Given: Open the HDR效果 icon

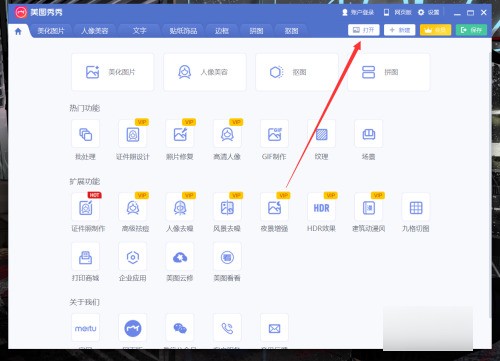Looking at the screenshot, I should (322, 207).
